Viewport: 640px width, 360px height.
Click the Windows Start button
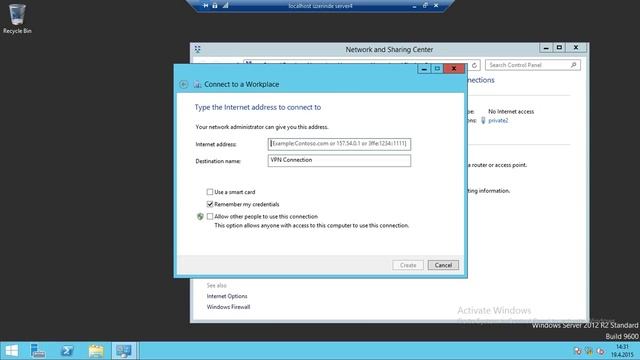tap(11, 351)
